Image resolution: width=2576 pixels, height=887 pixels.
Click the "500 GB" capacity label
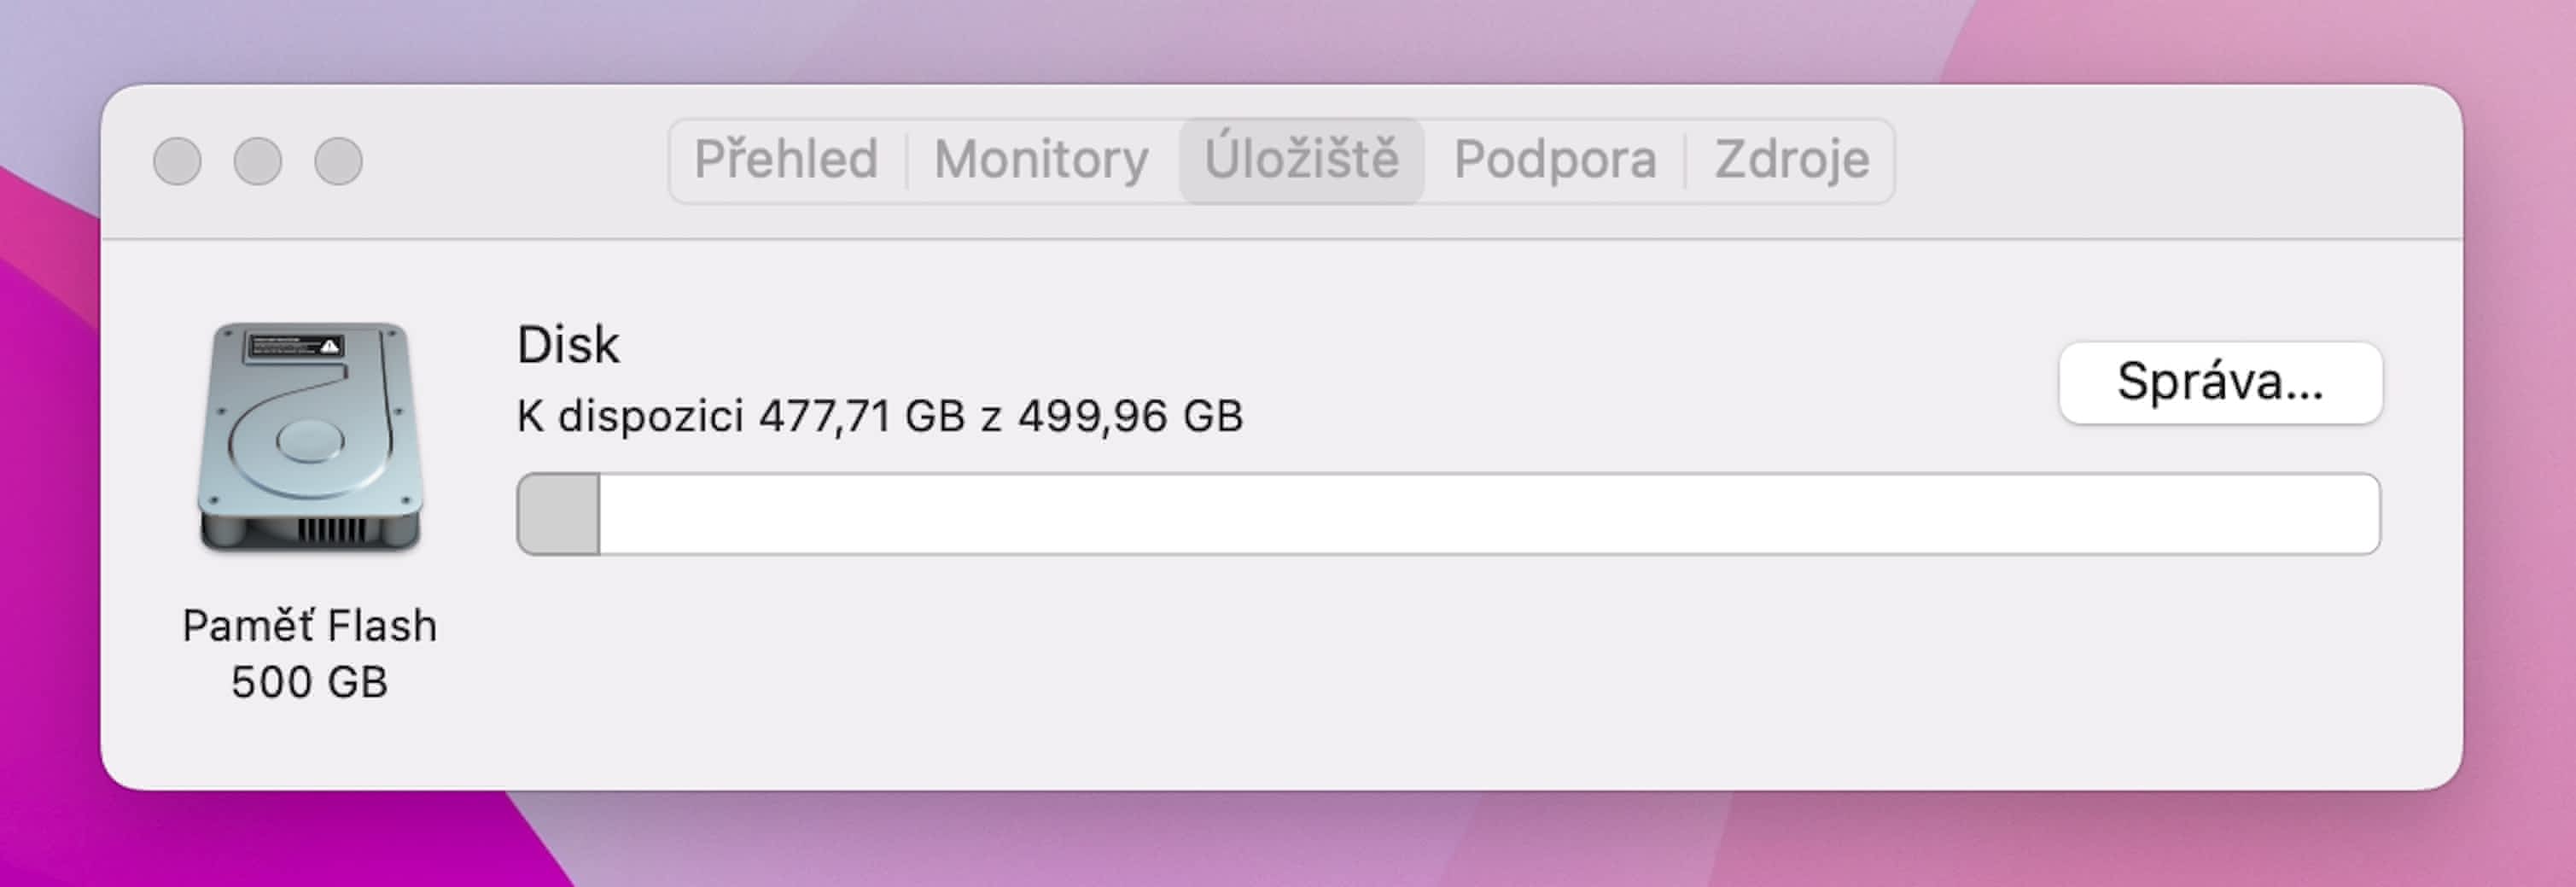pos(310,682)
